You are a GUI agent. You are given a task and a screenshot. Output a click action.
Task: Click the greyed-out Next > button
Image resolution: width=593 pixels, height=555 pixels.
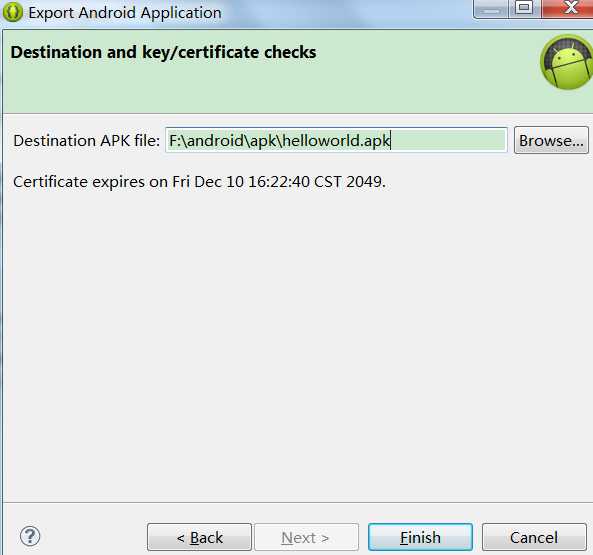click(x=306, y=537)
